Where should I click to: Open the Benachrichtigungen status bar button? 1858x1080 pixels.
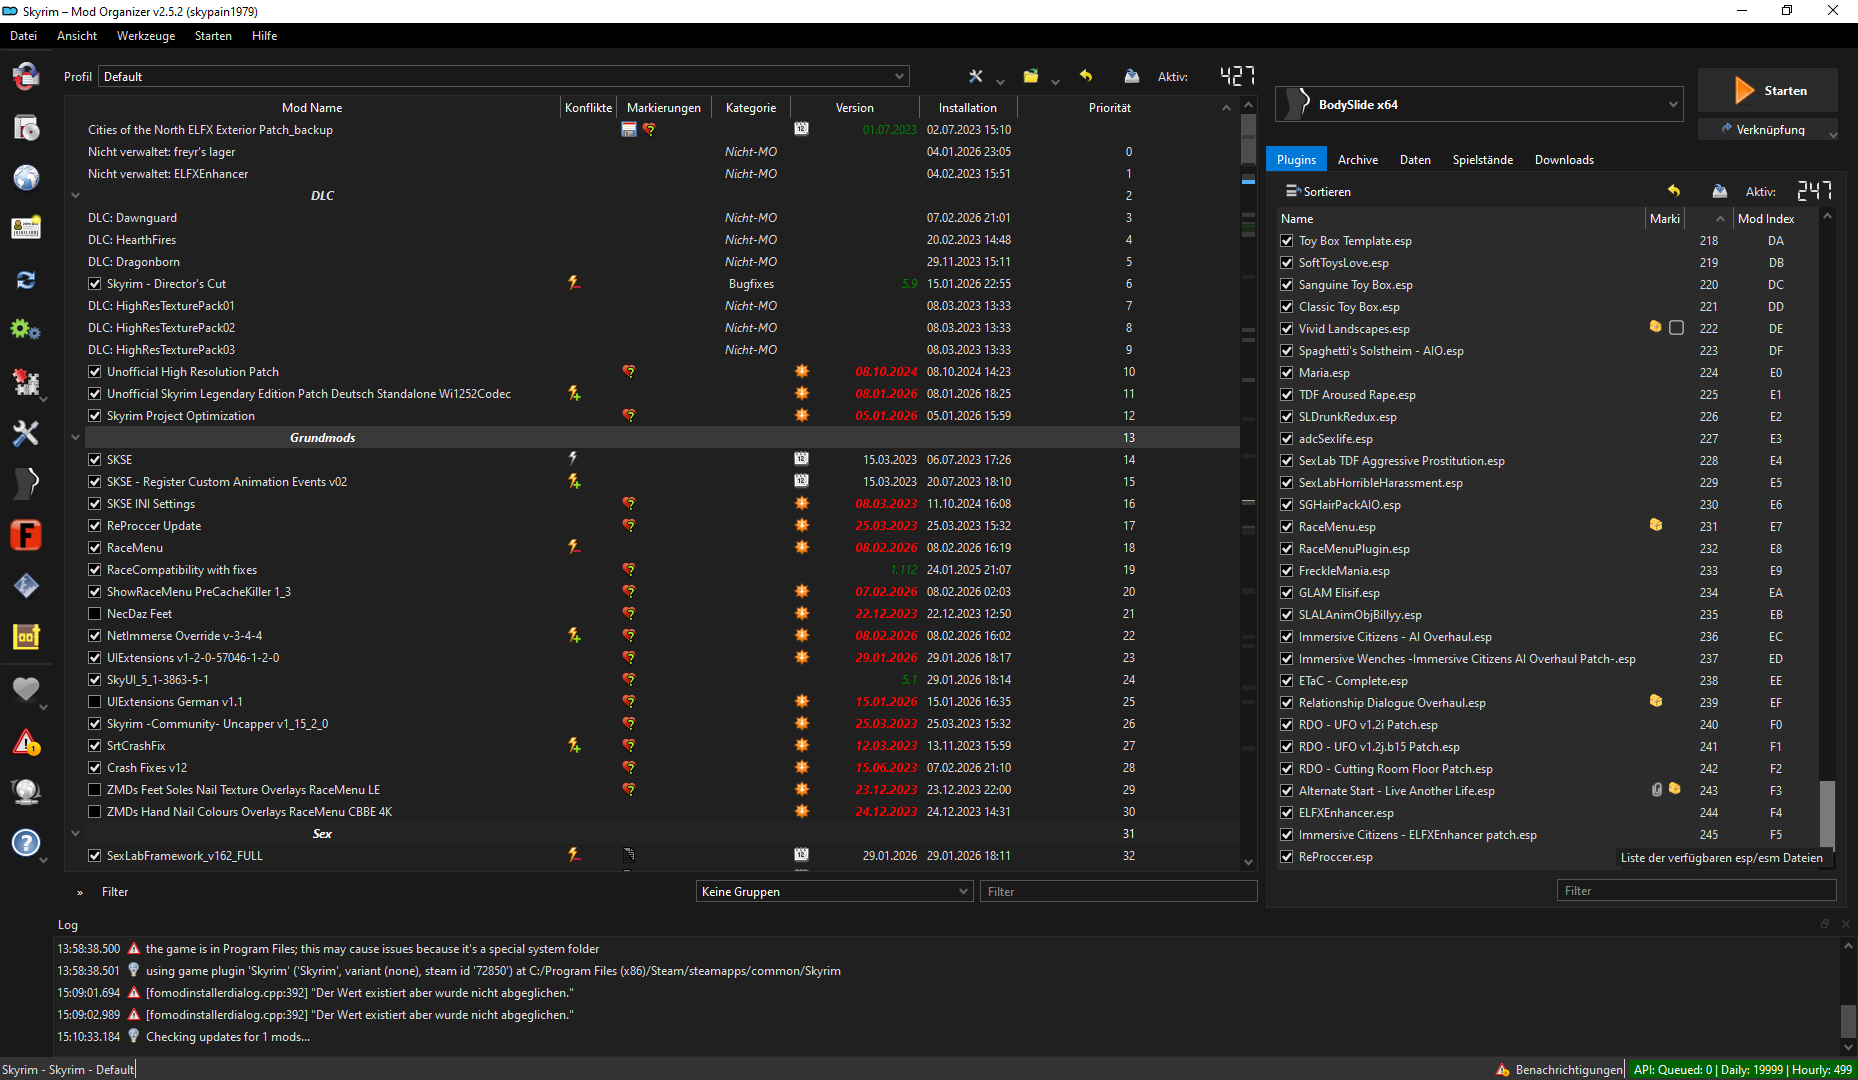click(1559, 1070)
